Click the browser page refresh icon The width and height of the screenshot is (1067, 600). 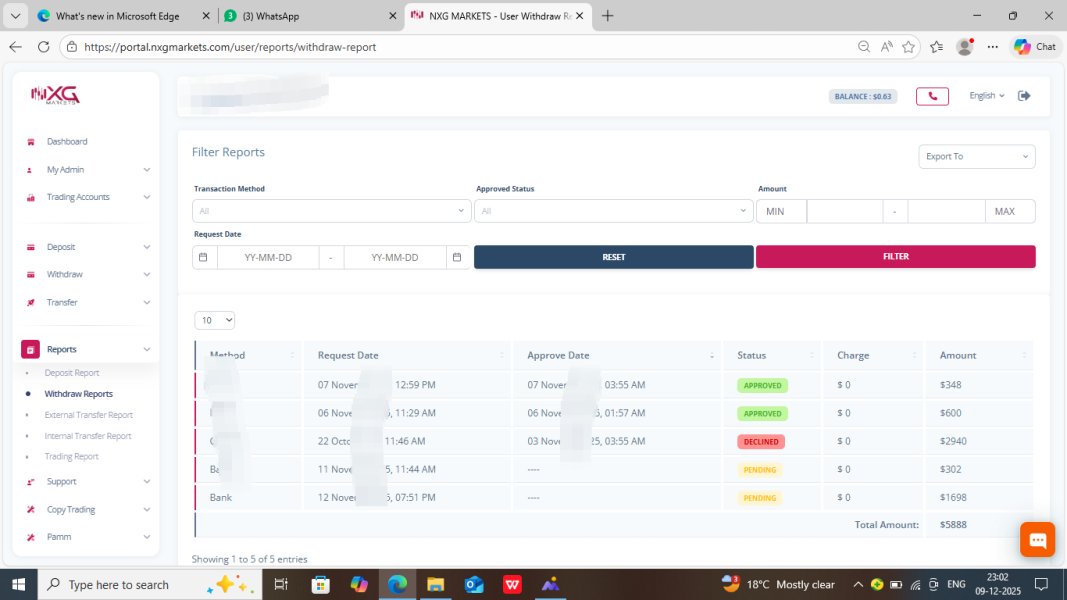(43, 47)
